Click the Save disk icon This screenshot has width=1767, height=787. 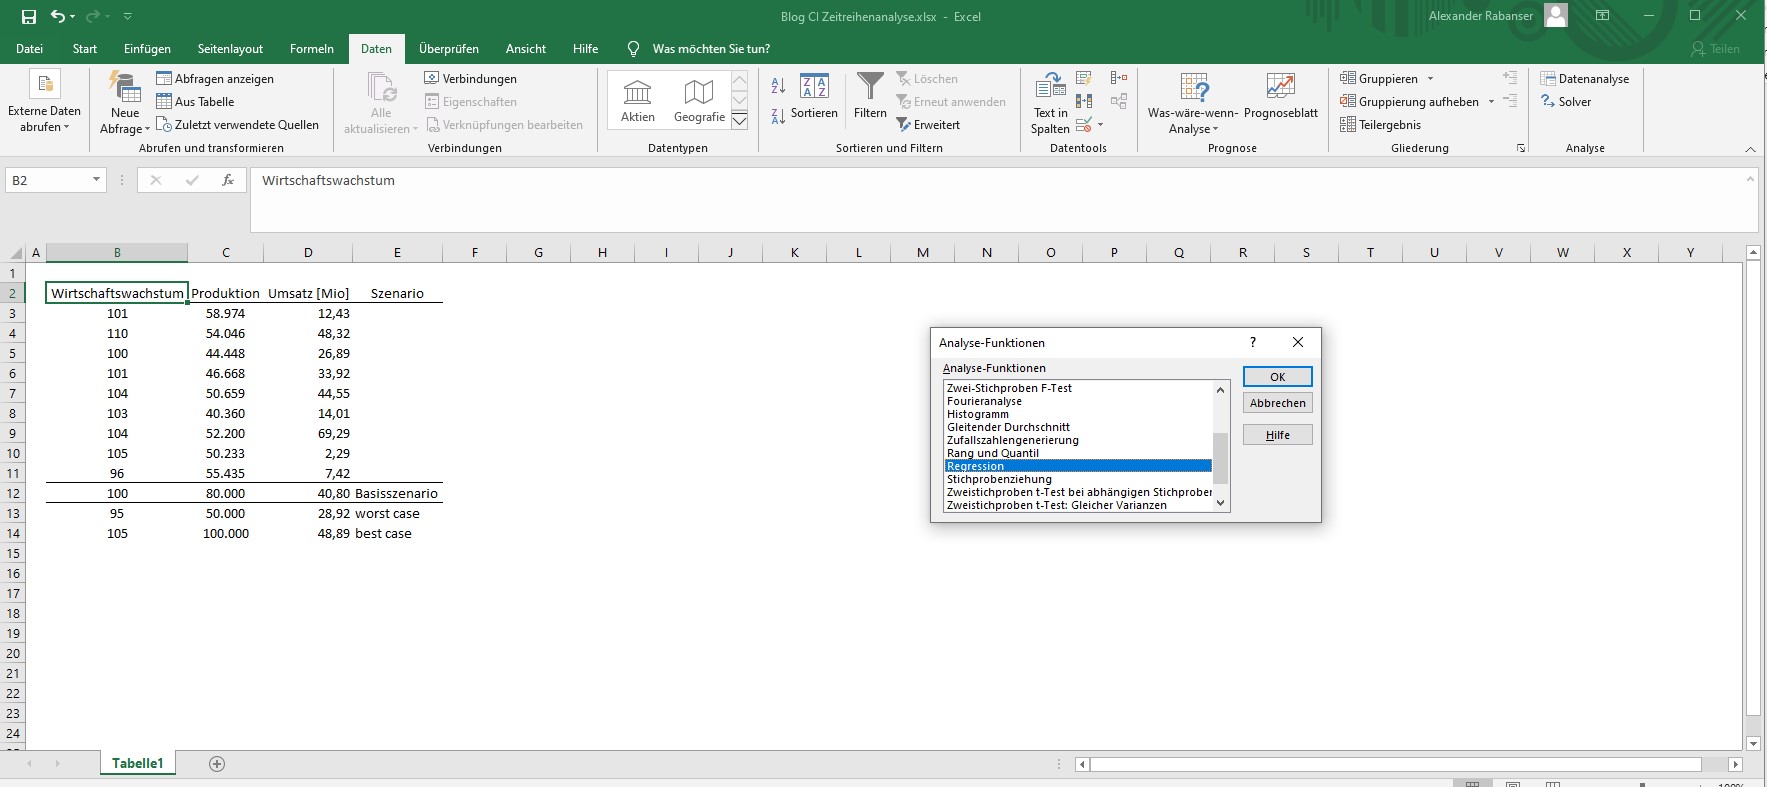(28, 17)
